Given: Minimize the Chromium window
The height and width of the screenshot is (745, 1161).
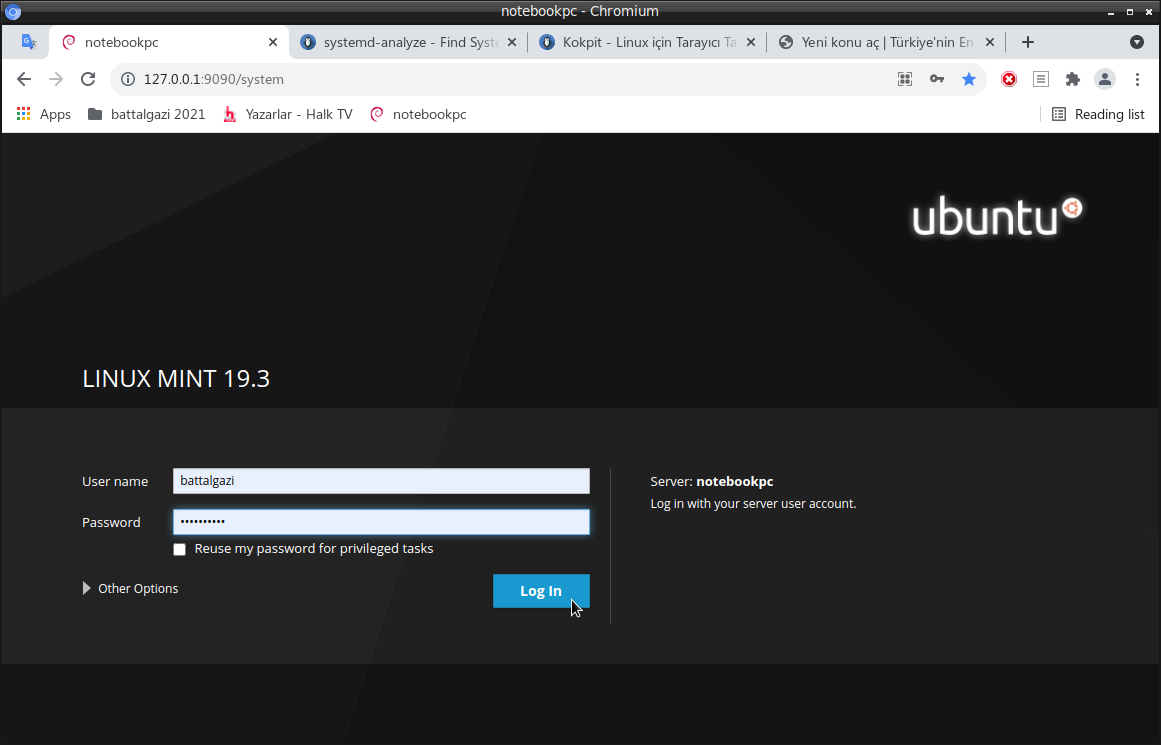Looking at the screenshot, I should 1111,12.
